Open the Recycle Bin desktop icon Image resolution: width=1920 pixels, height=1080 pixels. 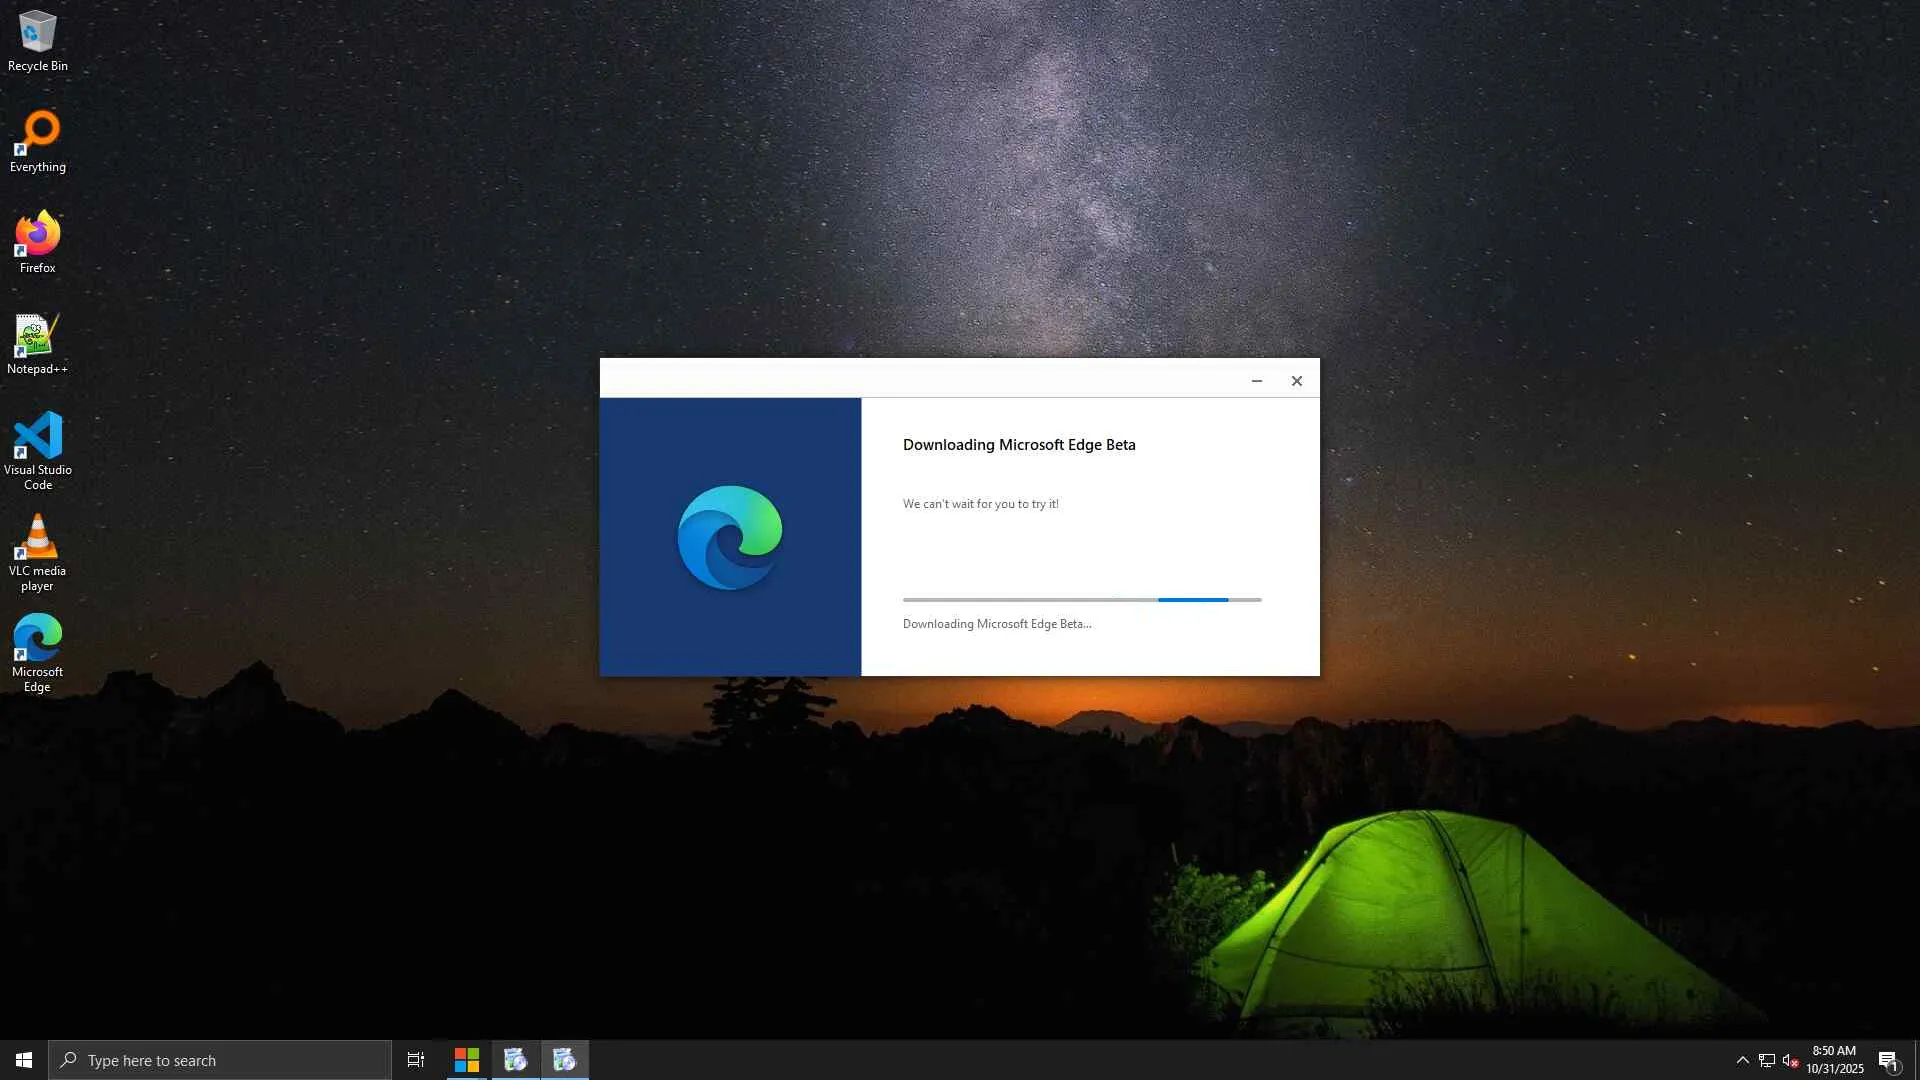pyautogui.click(x=37, y=40)
